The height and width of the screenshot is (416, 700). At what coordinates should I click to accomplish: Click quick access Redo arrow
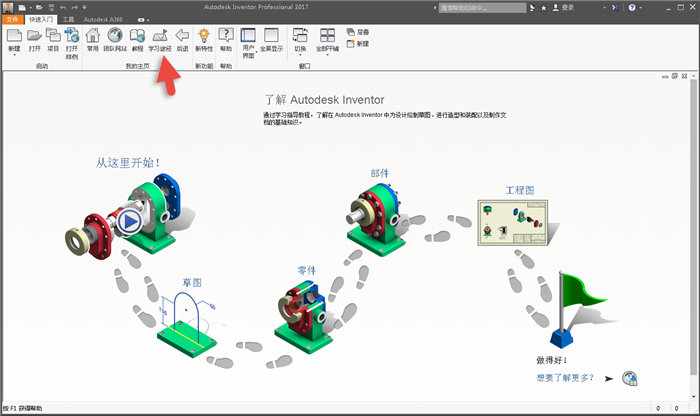74,8
